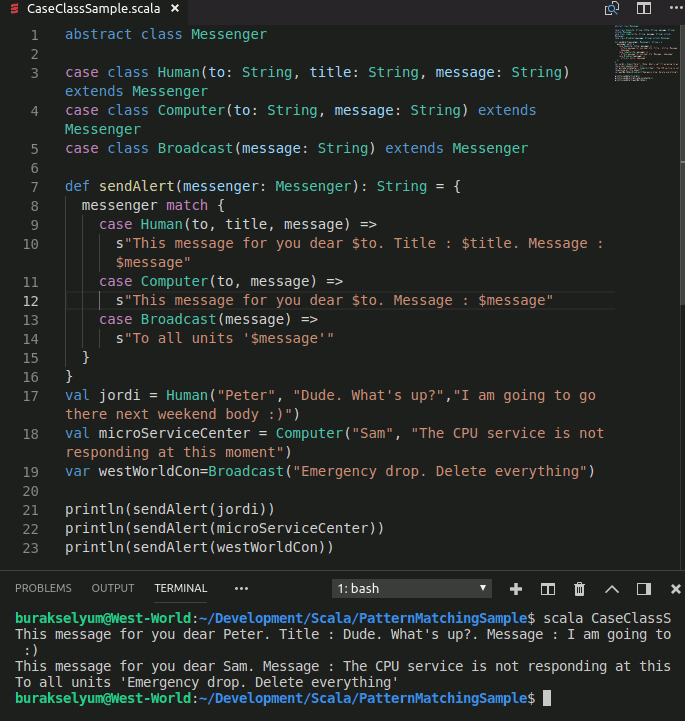Screen dimensions: 685x721
Task: Split the terminal pane
Action: click(x=548, y=589)
